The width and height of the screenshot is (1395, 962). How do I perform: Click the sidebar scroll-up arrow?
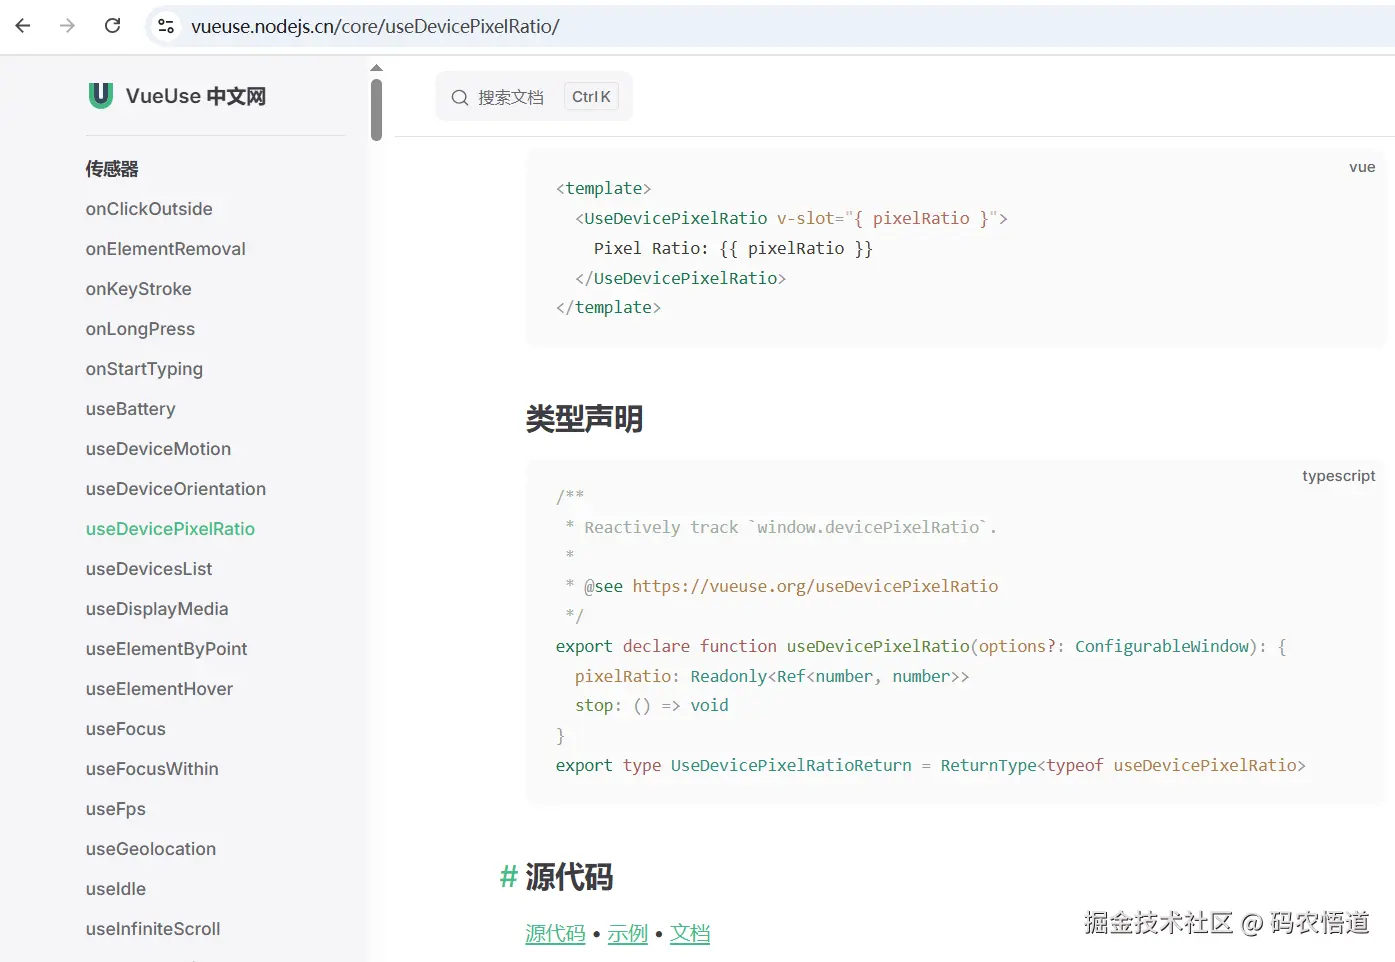pos(376,68)
